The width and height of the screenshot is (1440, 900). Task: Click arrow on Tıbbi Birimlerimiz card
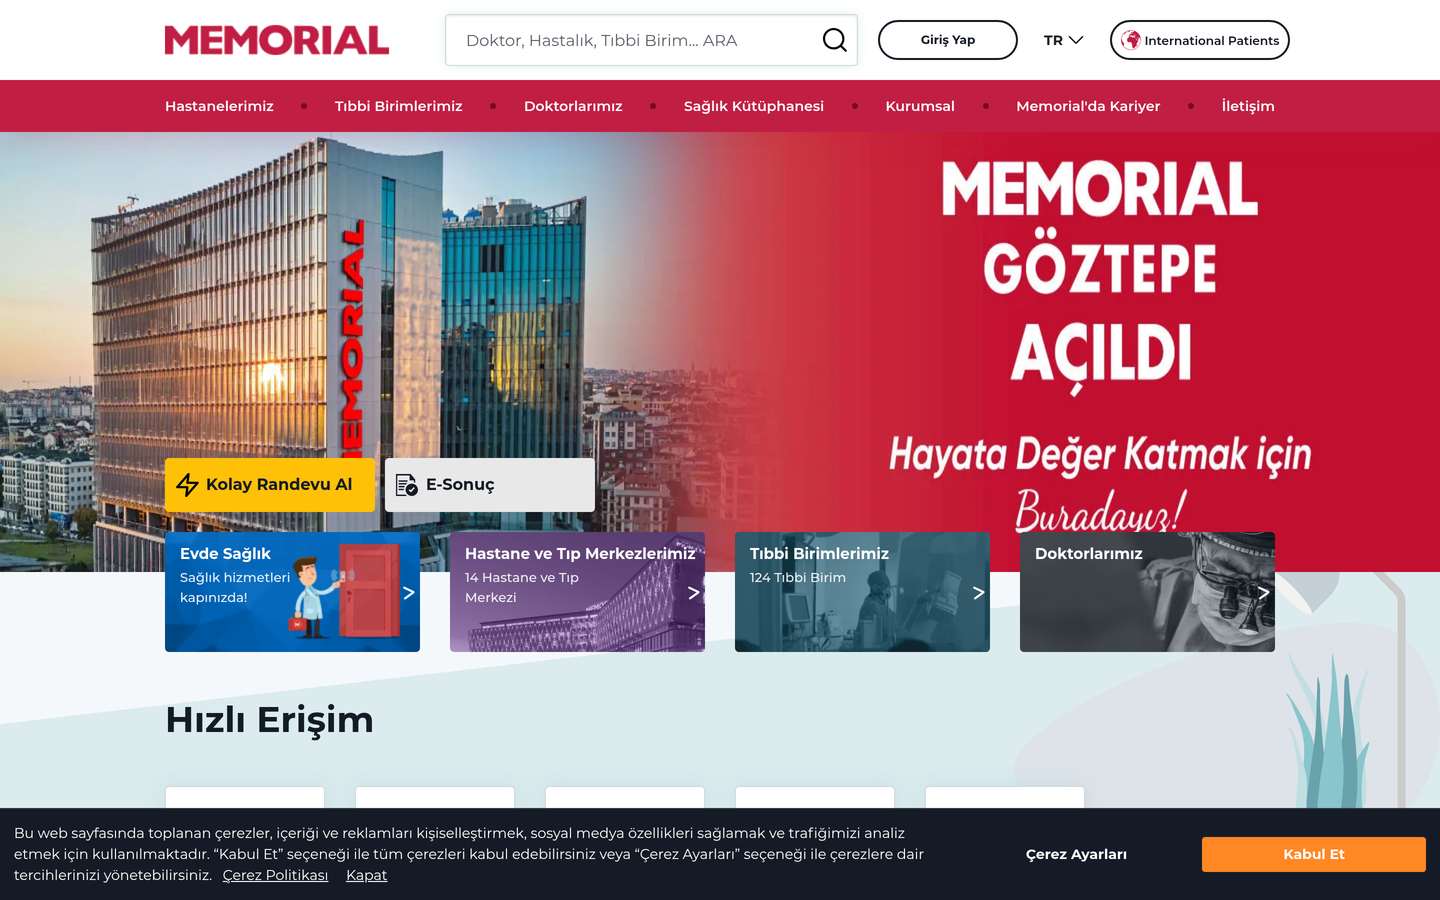tap(978, 592)
